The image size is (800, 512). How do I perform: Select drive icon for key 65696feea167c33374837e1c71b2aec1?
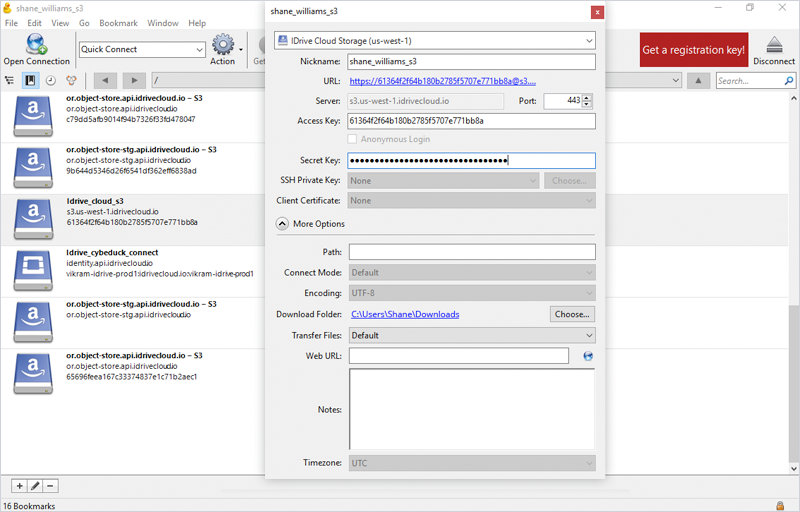click(33, 374)
